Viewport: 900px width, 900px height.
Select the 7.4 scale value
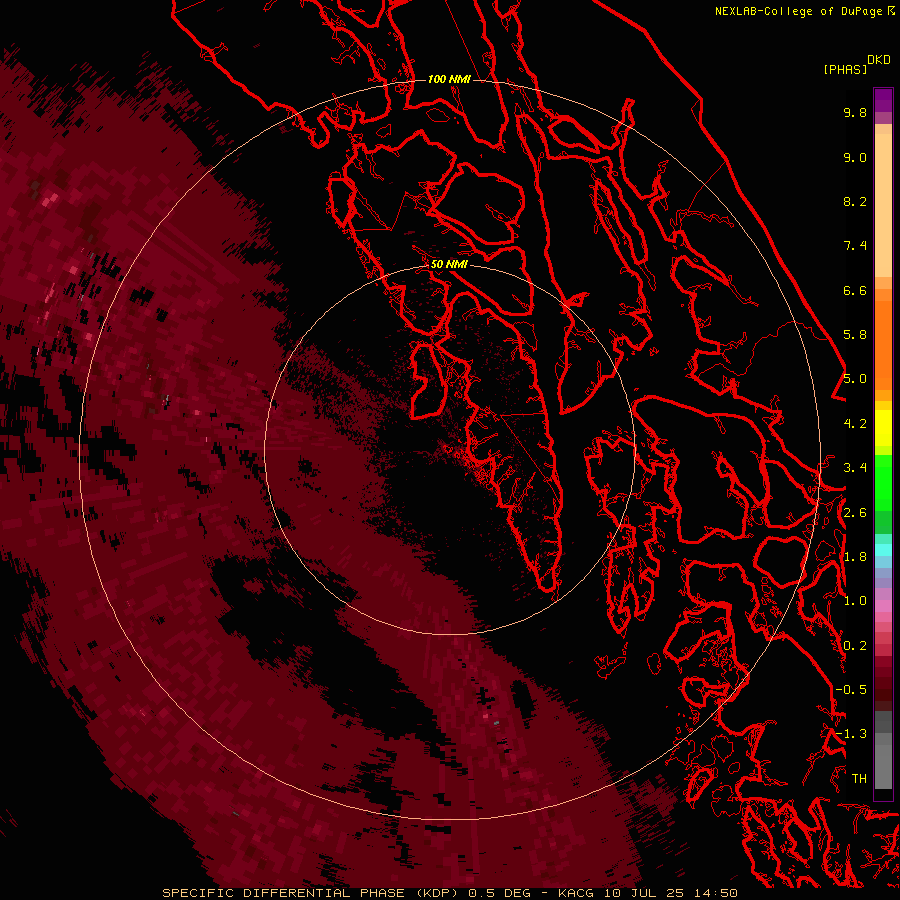coord(855,246)
